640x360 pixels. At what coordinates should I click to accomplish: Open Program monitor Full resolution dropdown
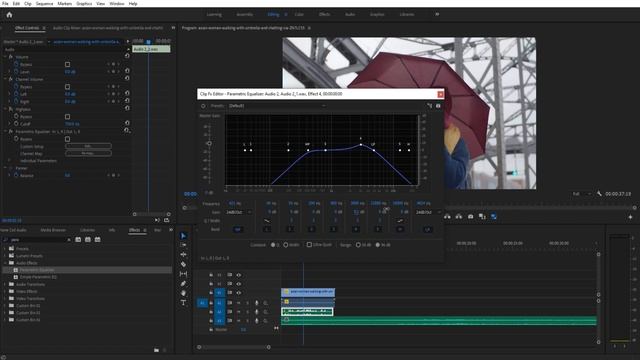coord(582,194)
